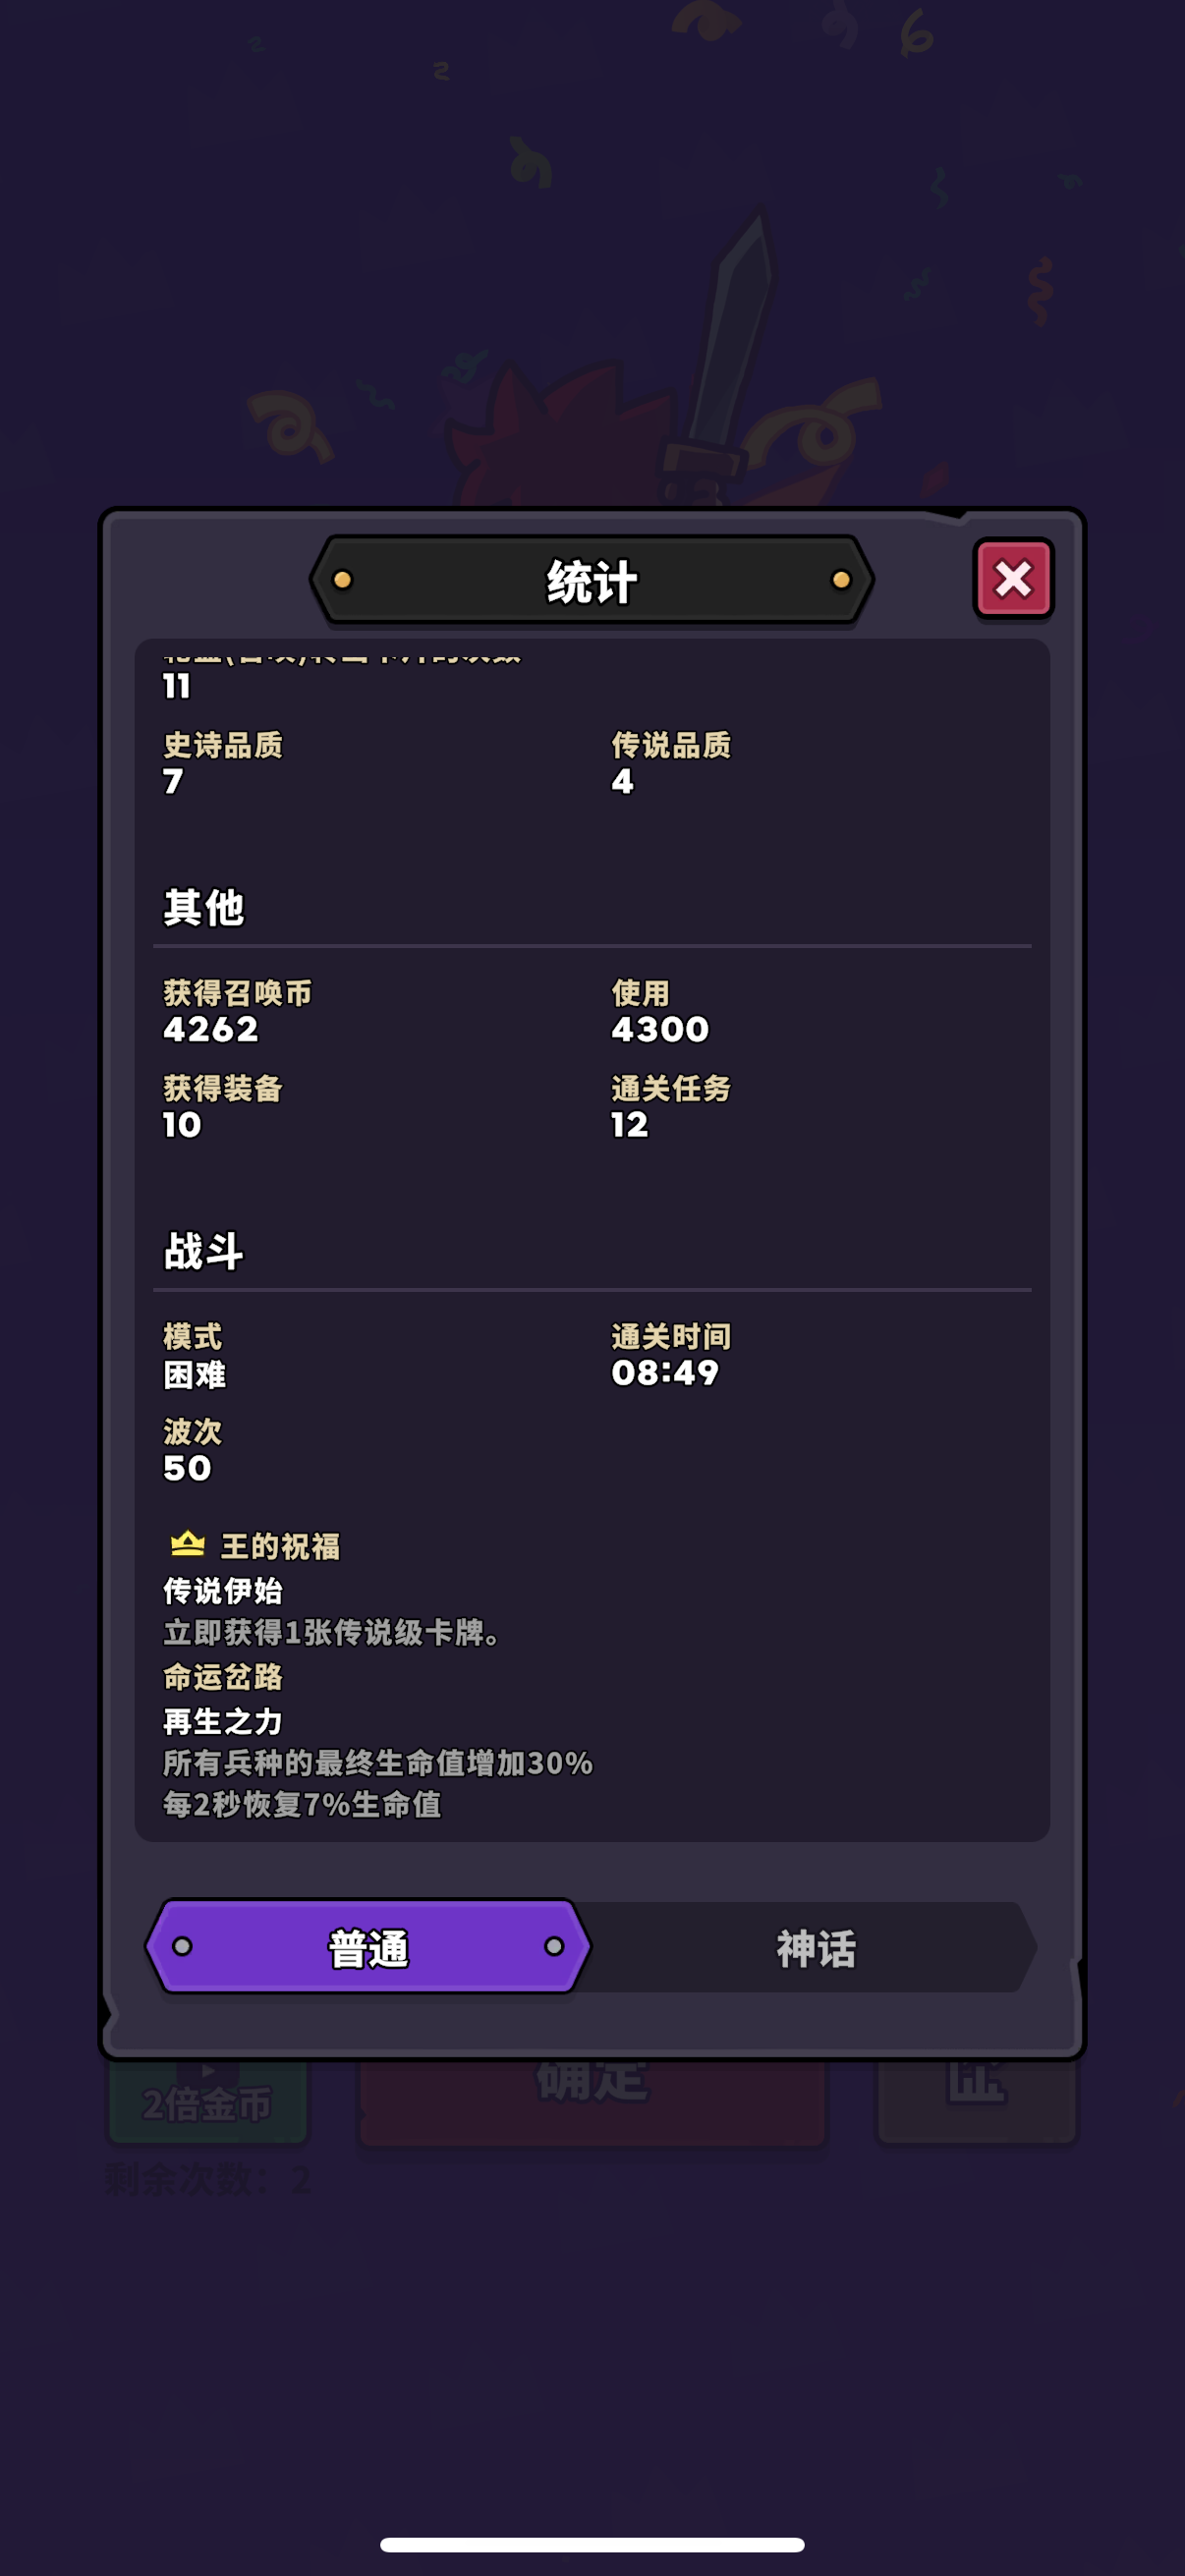Tap the 通关任务 12 stat
1185x2576 pixels.
(671, 1106)
